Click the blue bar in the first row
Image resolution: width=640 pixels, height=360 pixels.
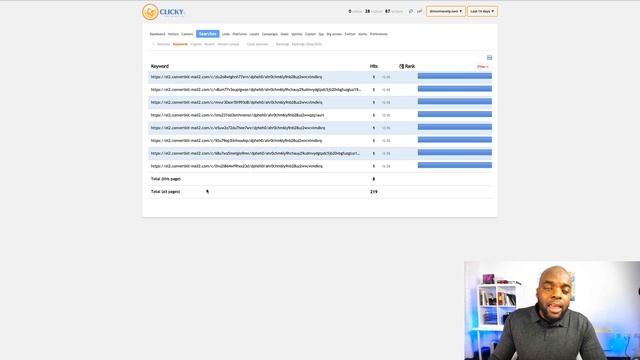coord(455,76)
